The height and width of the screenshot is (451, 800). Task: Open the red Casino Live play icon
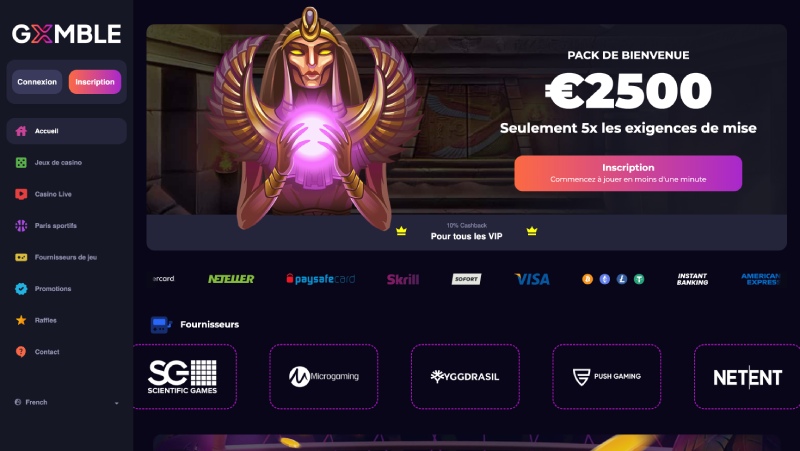pos(21,194)
